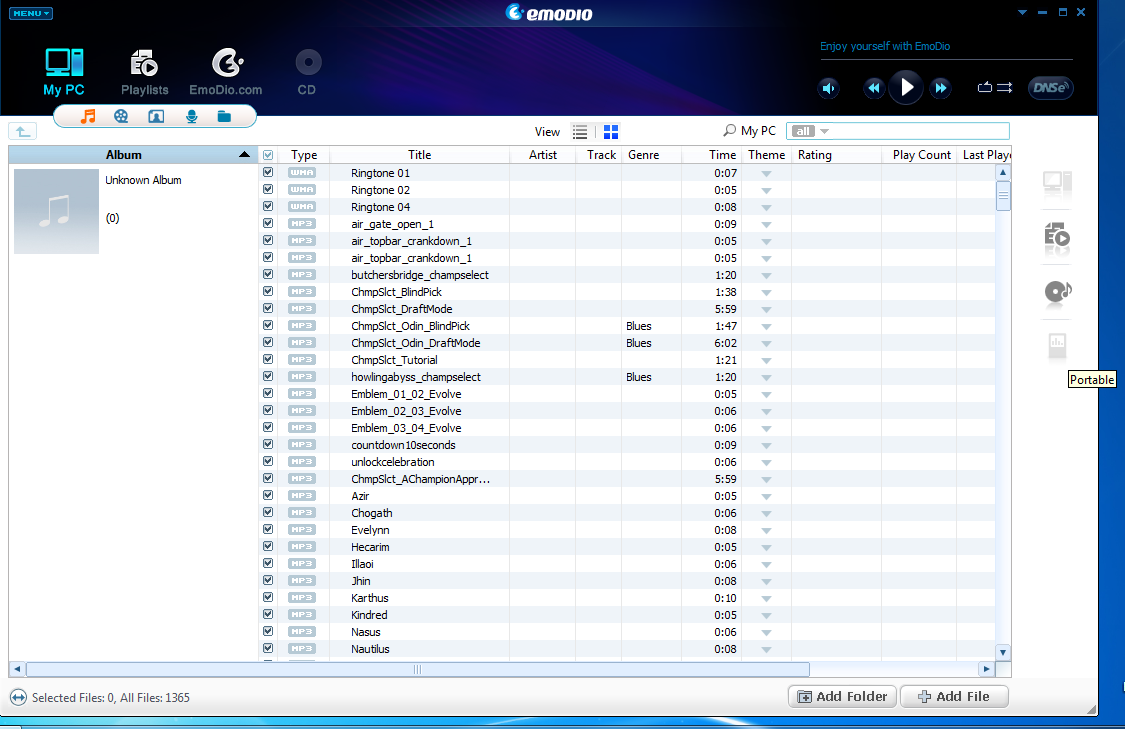Mute the volume speaker icon
The width and height of the screenshot is (1125, 729).
tap(829, 88)
